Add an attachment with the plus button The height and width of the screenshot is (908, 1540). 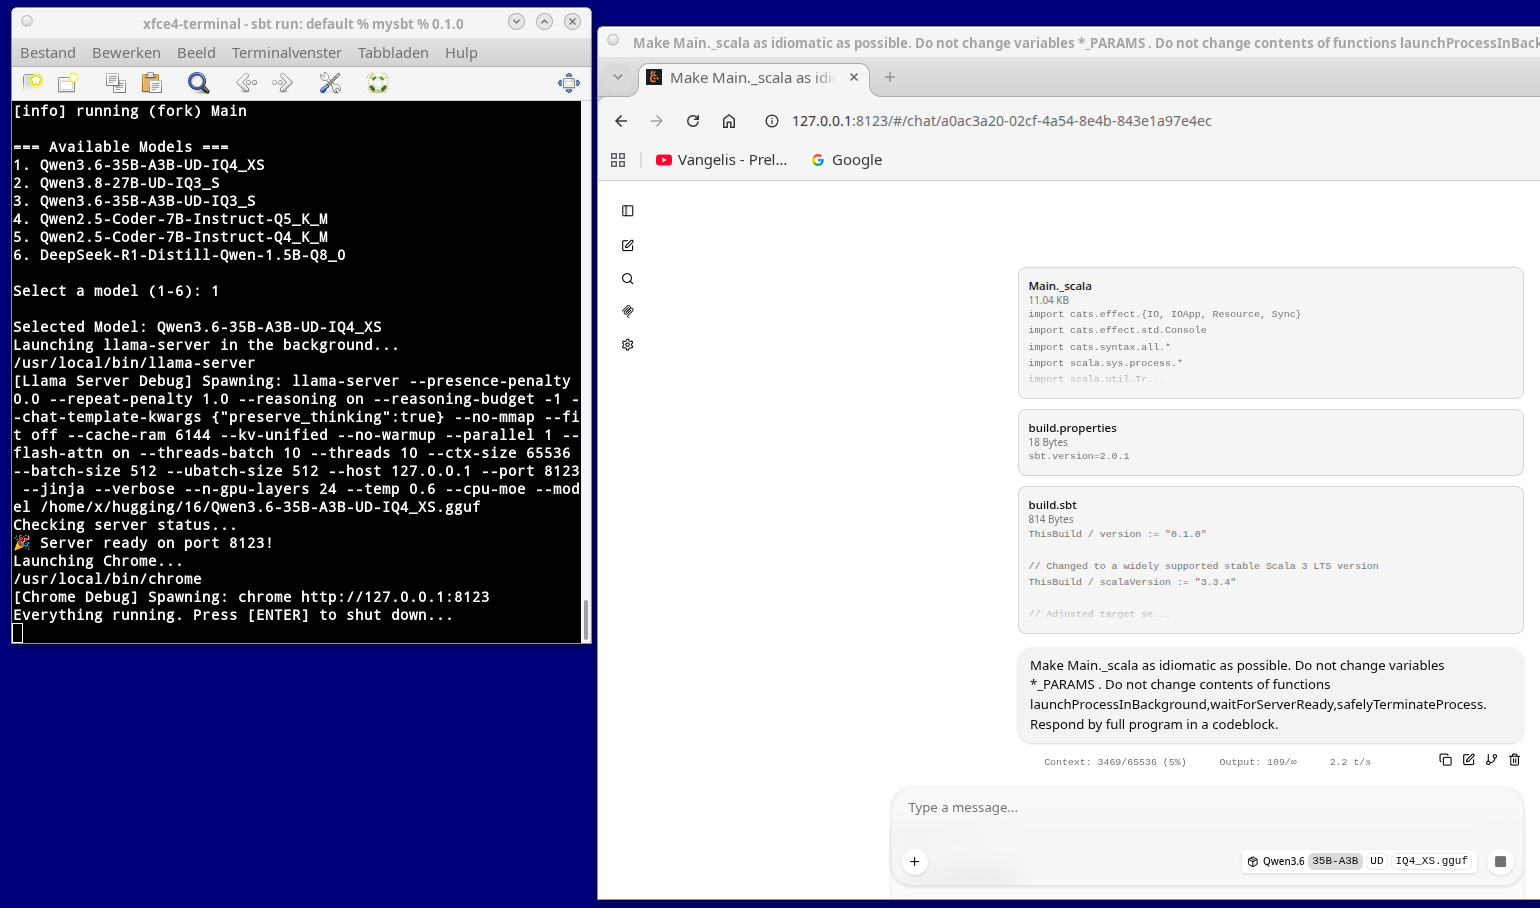(914, 861)
